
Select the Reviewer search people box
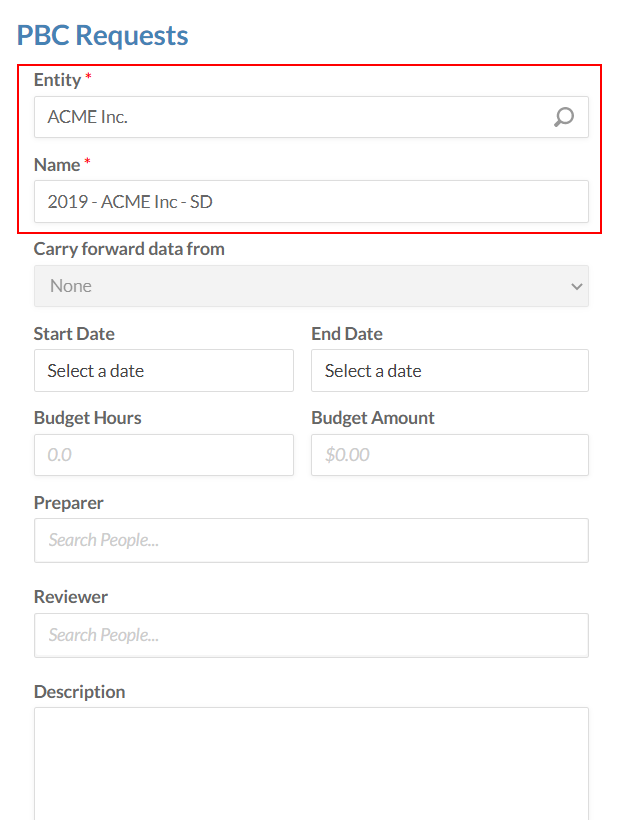coord(311,635)
